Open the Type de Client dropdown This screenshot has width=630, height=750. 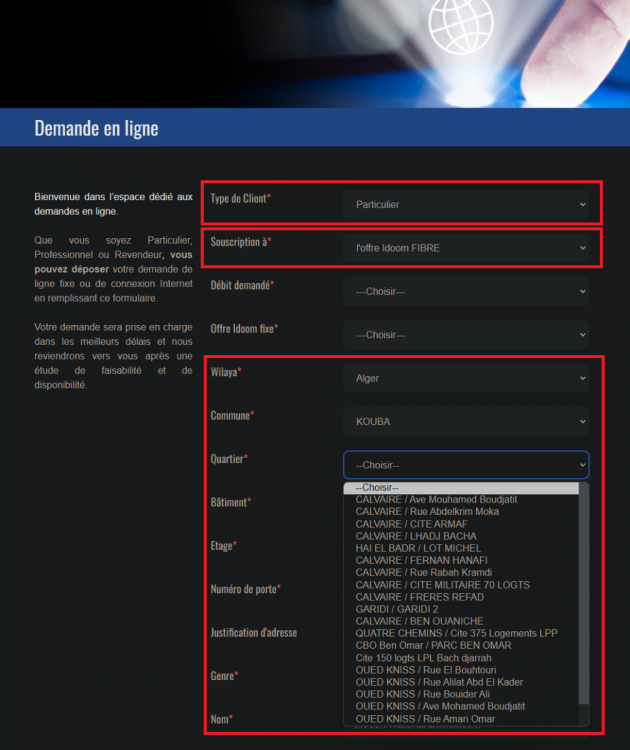pyautogui.click(x=466, y=204)
